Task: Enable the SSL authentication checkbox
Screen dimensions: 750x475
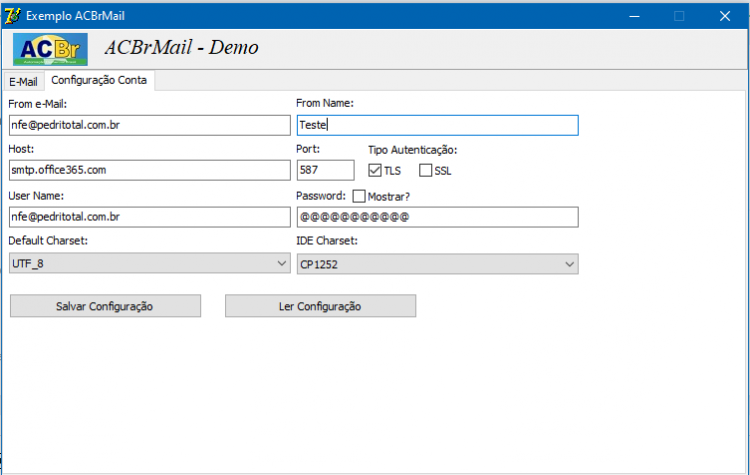Action: pos(425,170)
